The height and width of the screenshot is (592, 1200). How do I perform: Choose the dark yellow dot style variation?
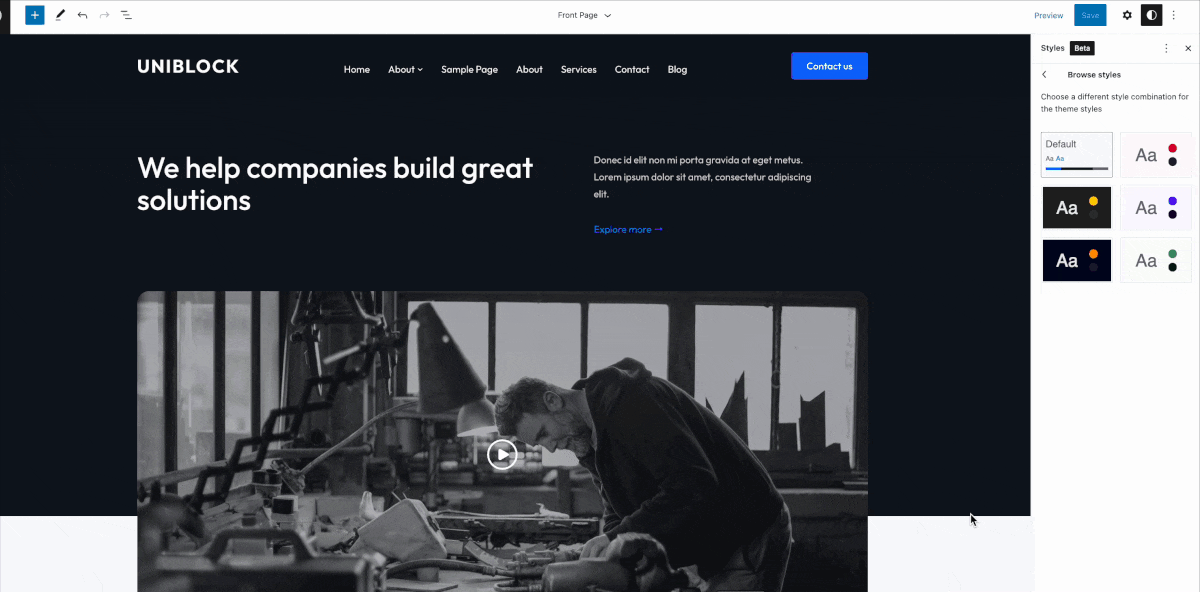(x=1077, y=208)
